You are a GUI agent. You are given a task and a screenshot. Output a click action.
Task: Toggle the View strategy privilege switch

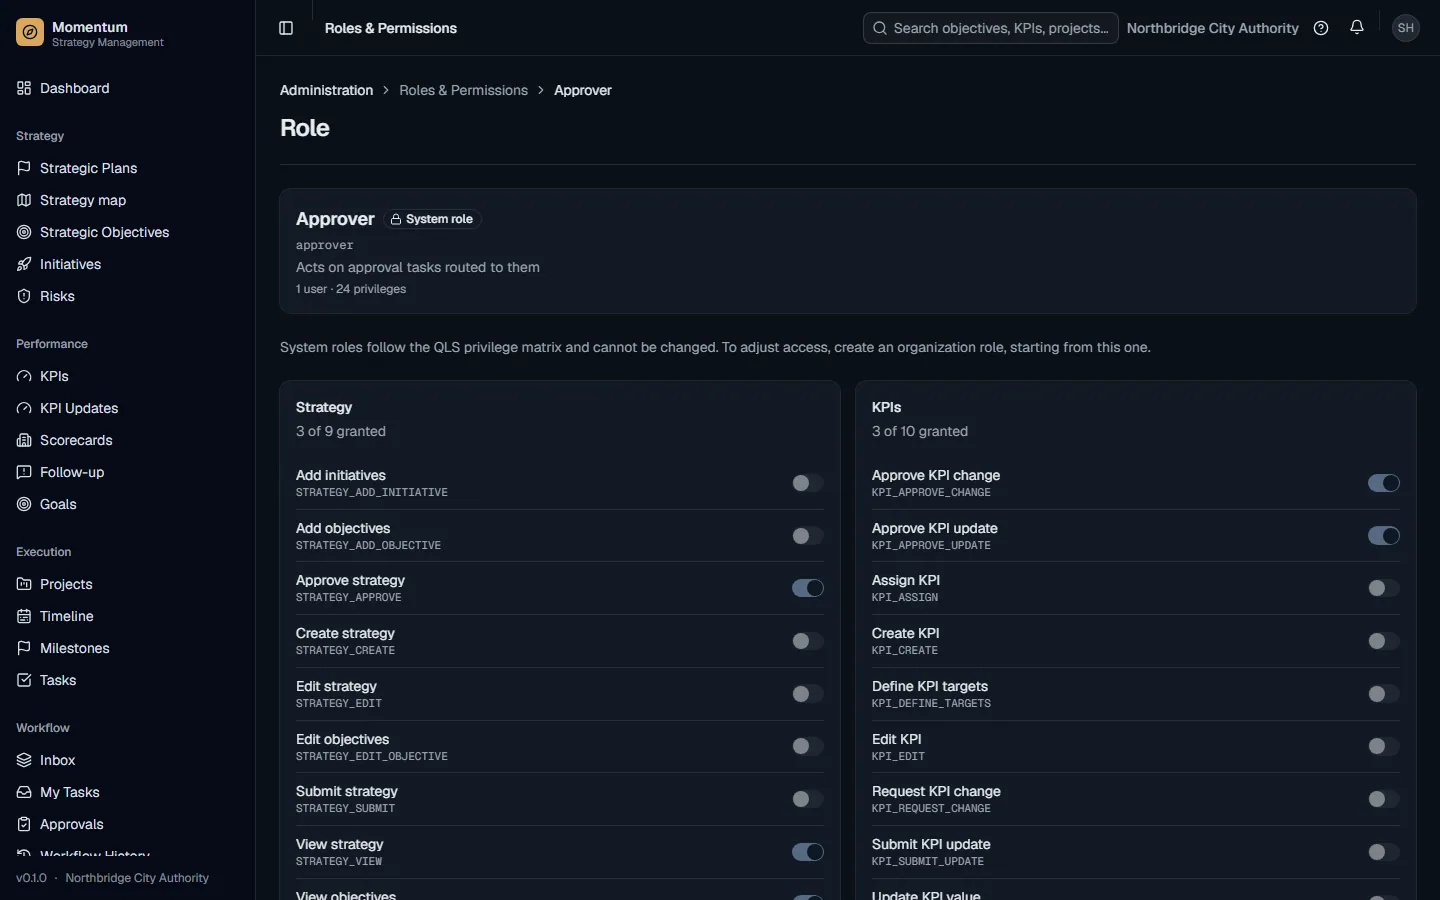click(808, 852)
